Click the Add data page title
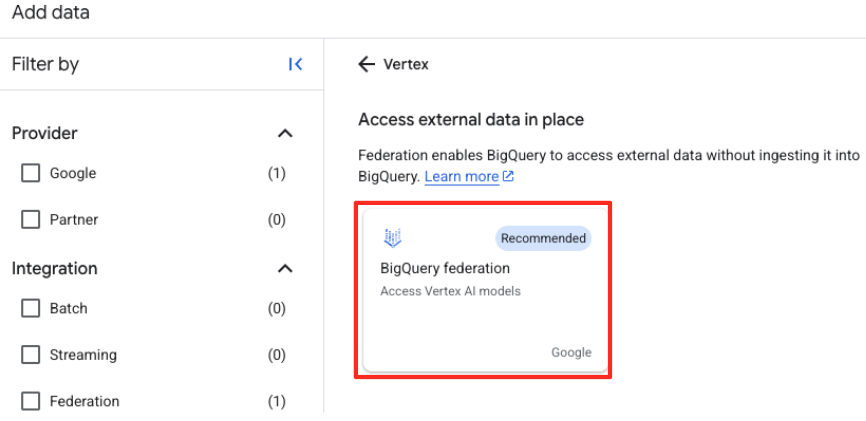The width and height of the screenshot is (866, 421). tap(50, 12)
